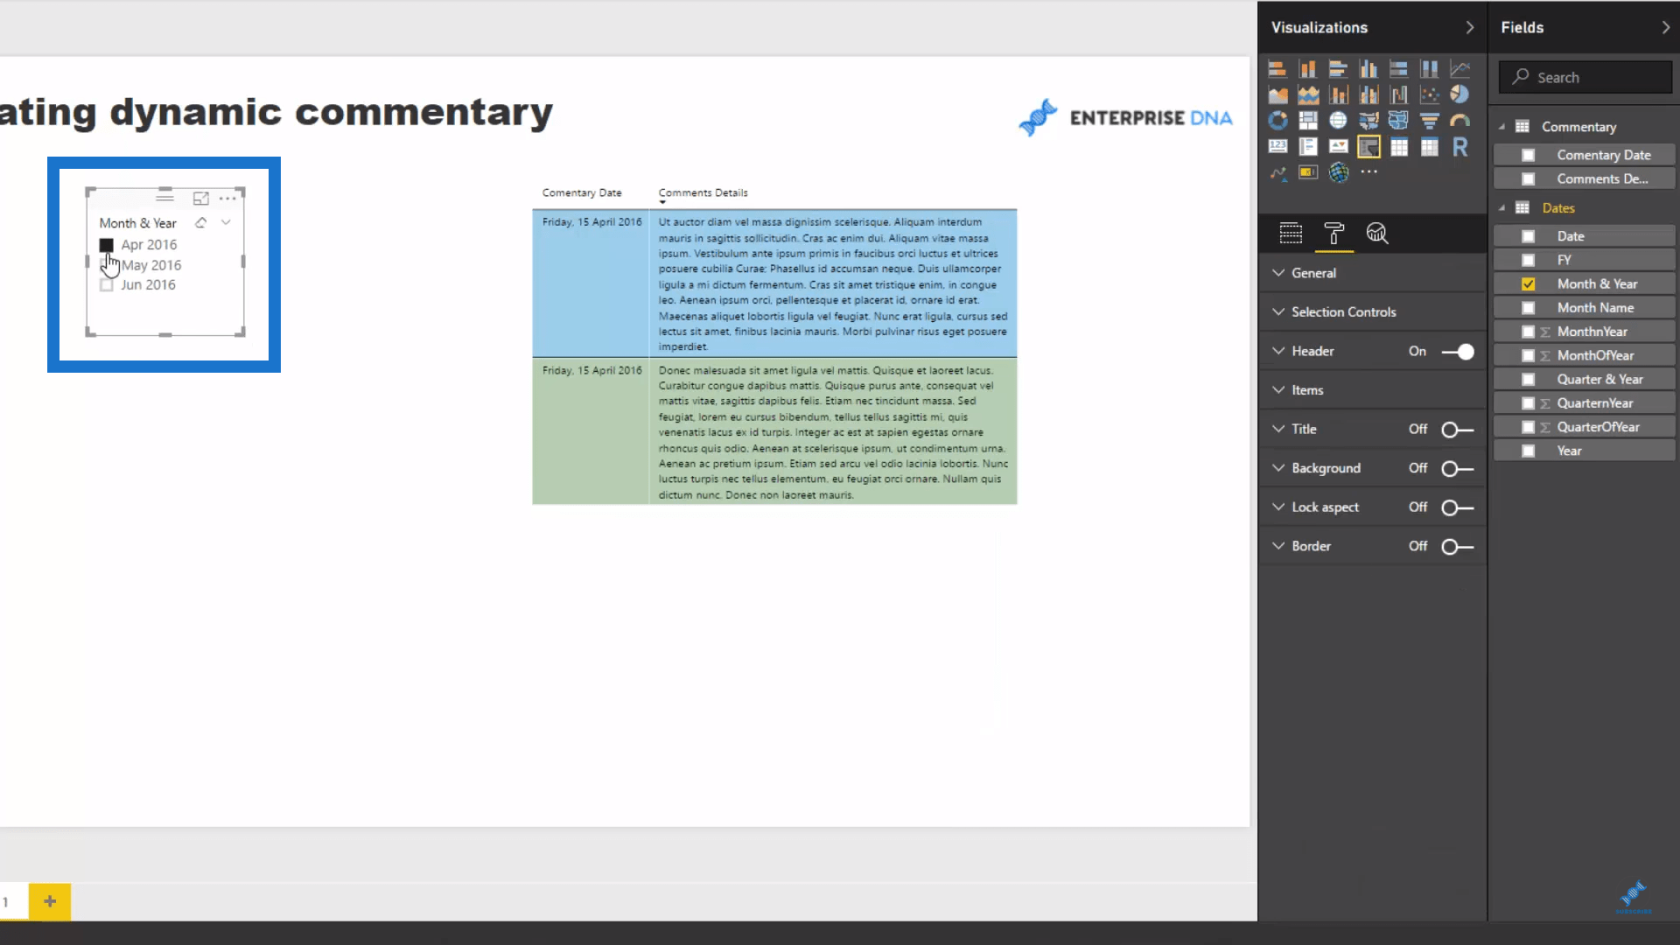1680x945 pixels.
Task: Collapse the Commentary table in Fields
Action: point(1502,127)
